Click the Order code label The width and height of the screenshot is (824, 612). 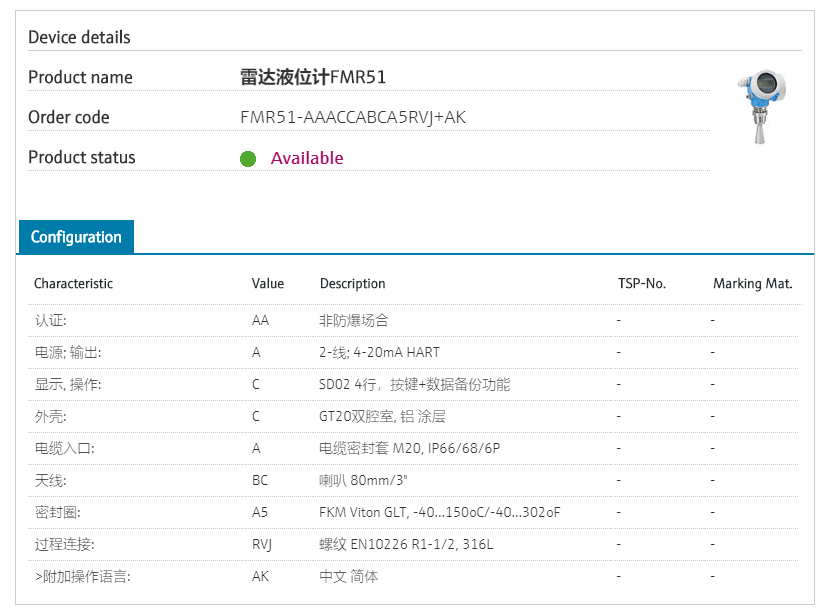[69, 117]
